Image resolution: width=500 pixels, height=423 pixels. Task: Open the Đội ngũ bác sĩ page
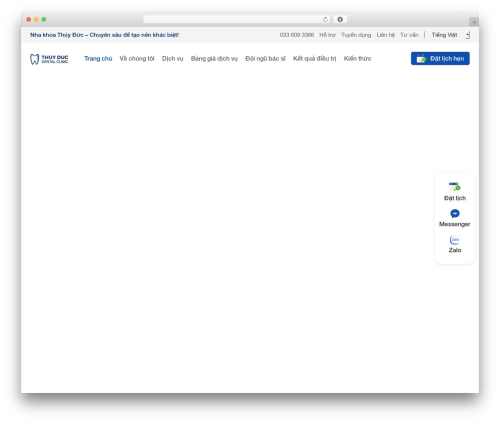pyautogui.click(x=265, y=59)
